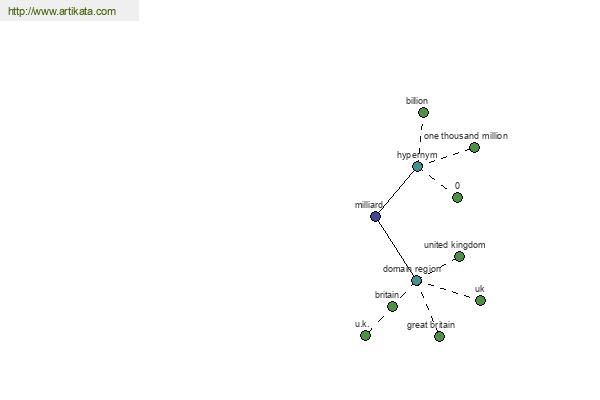
Task: Click the domain region text label
Action: click(x=412, y=269)
